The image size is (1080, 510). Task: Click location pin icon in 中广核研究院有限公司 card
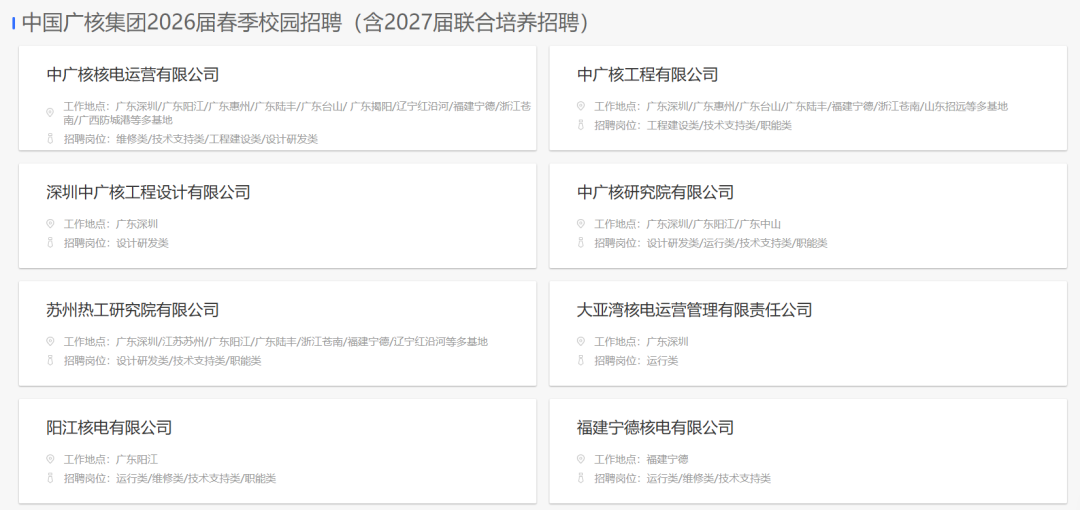(581, 224)
